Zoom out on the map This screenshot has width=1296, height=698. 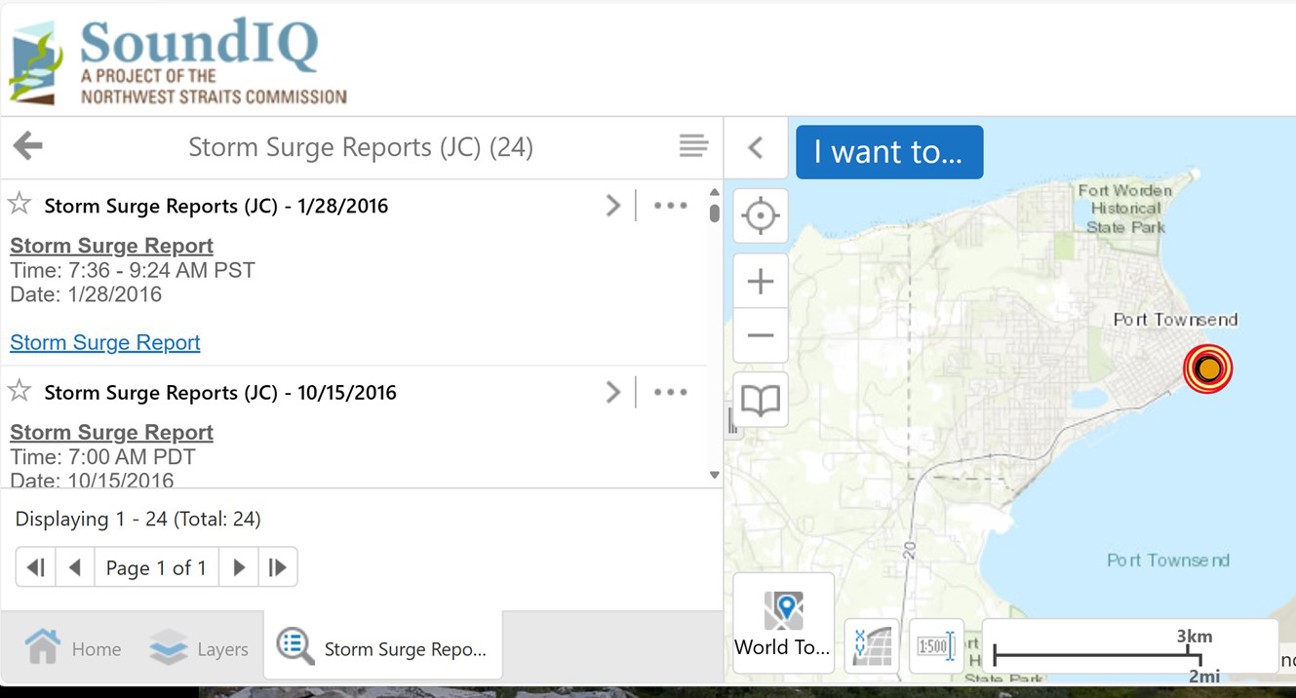pyautogui.click(x=760, y=336)
